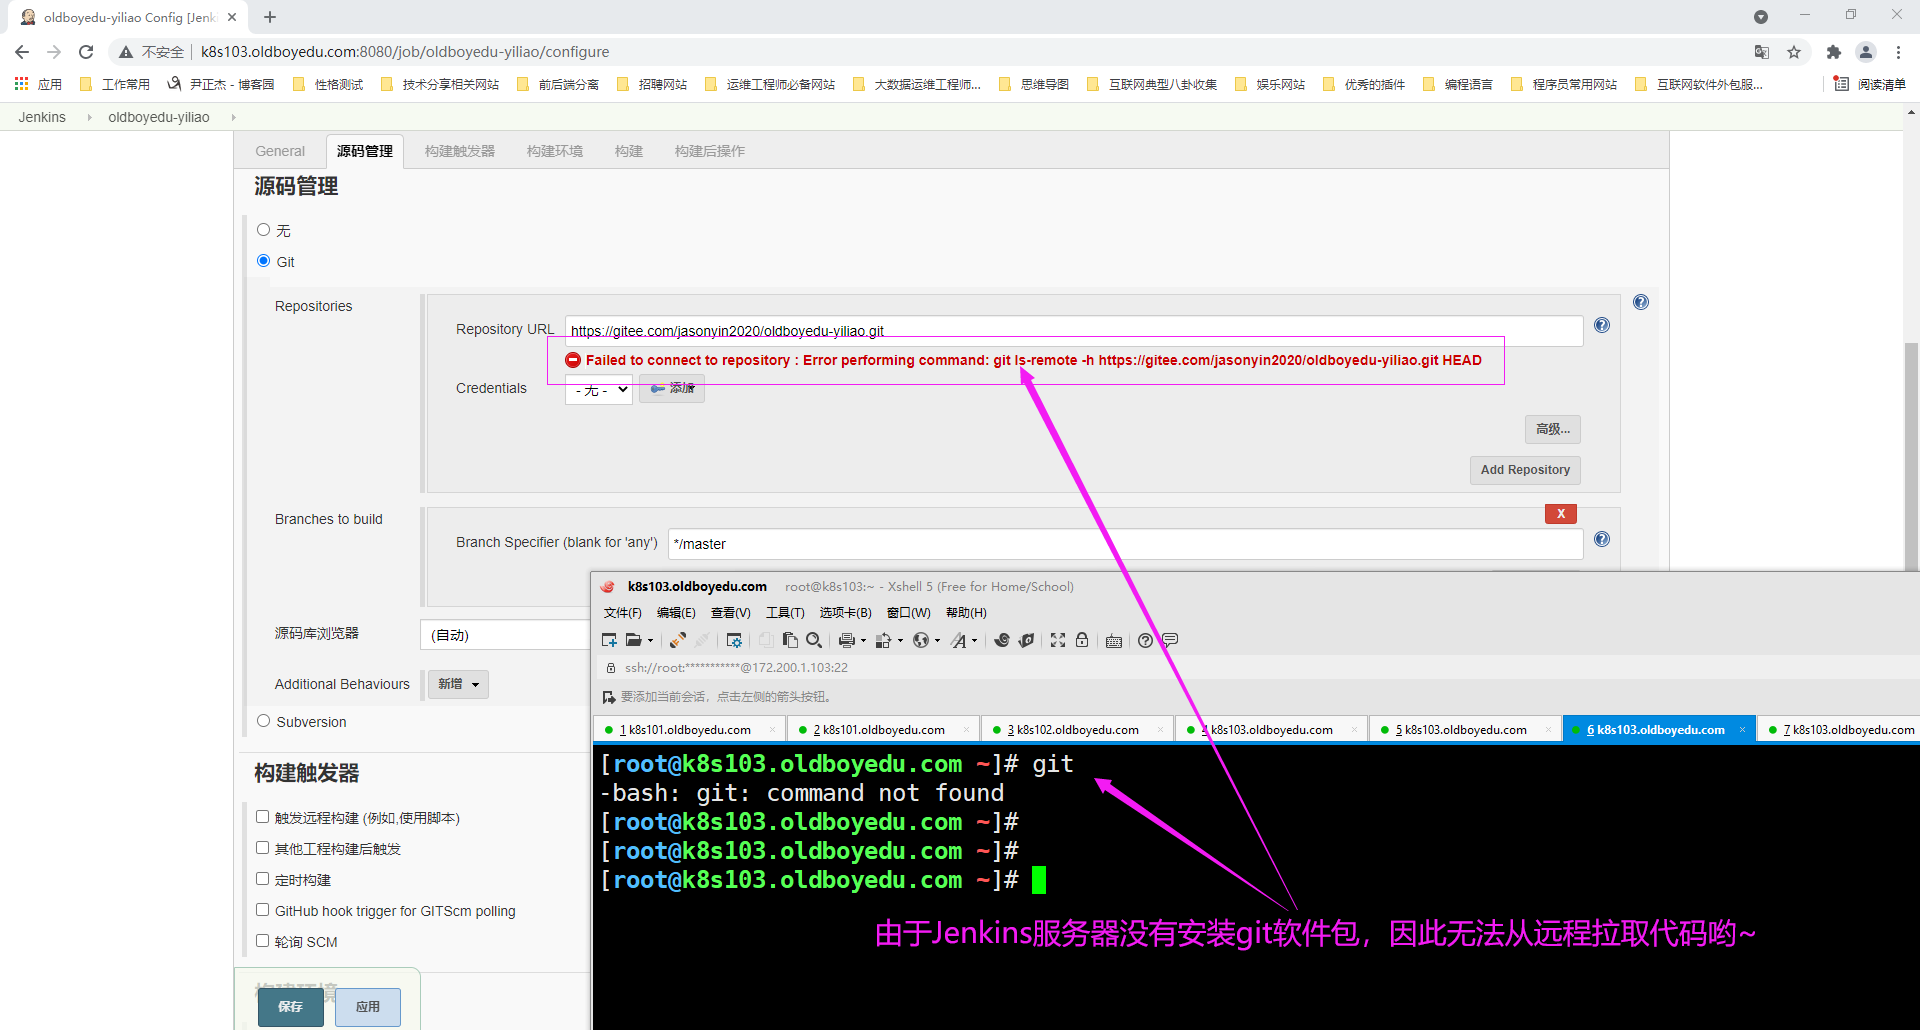This screenshot has height=1030, width=1920.
Task: Click the Xshell print icon
Action: point(847,640)
